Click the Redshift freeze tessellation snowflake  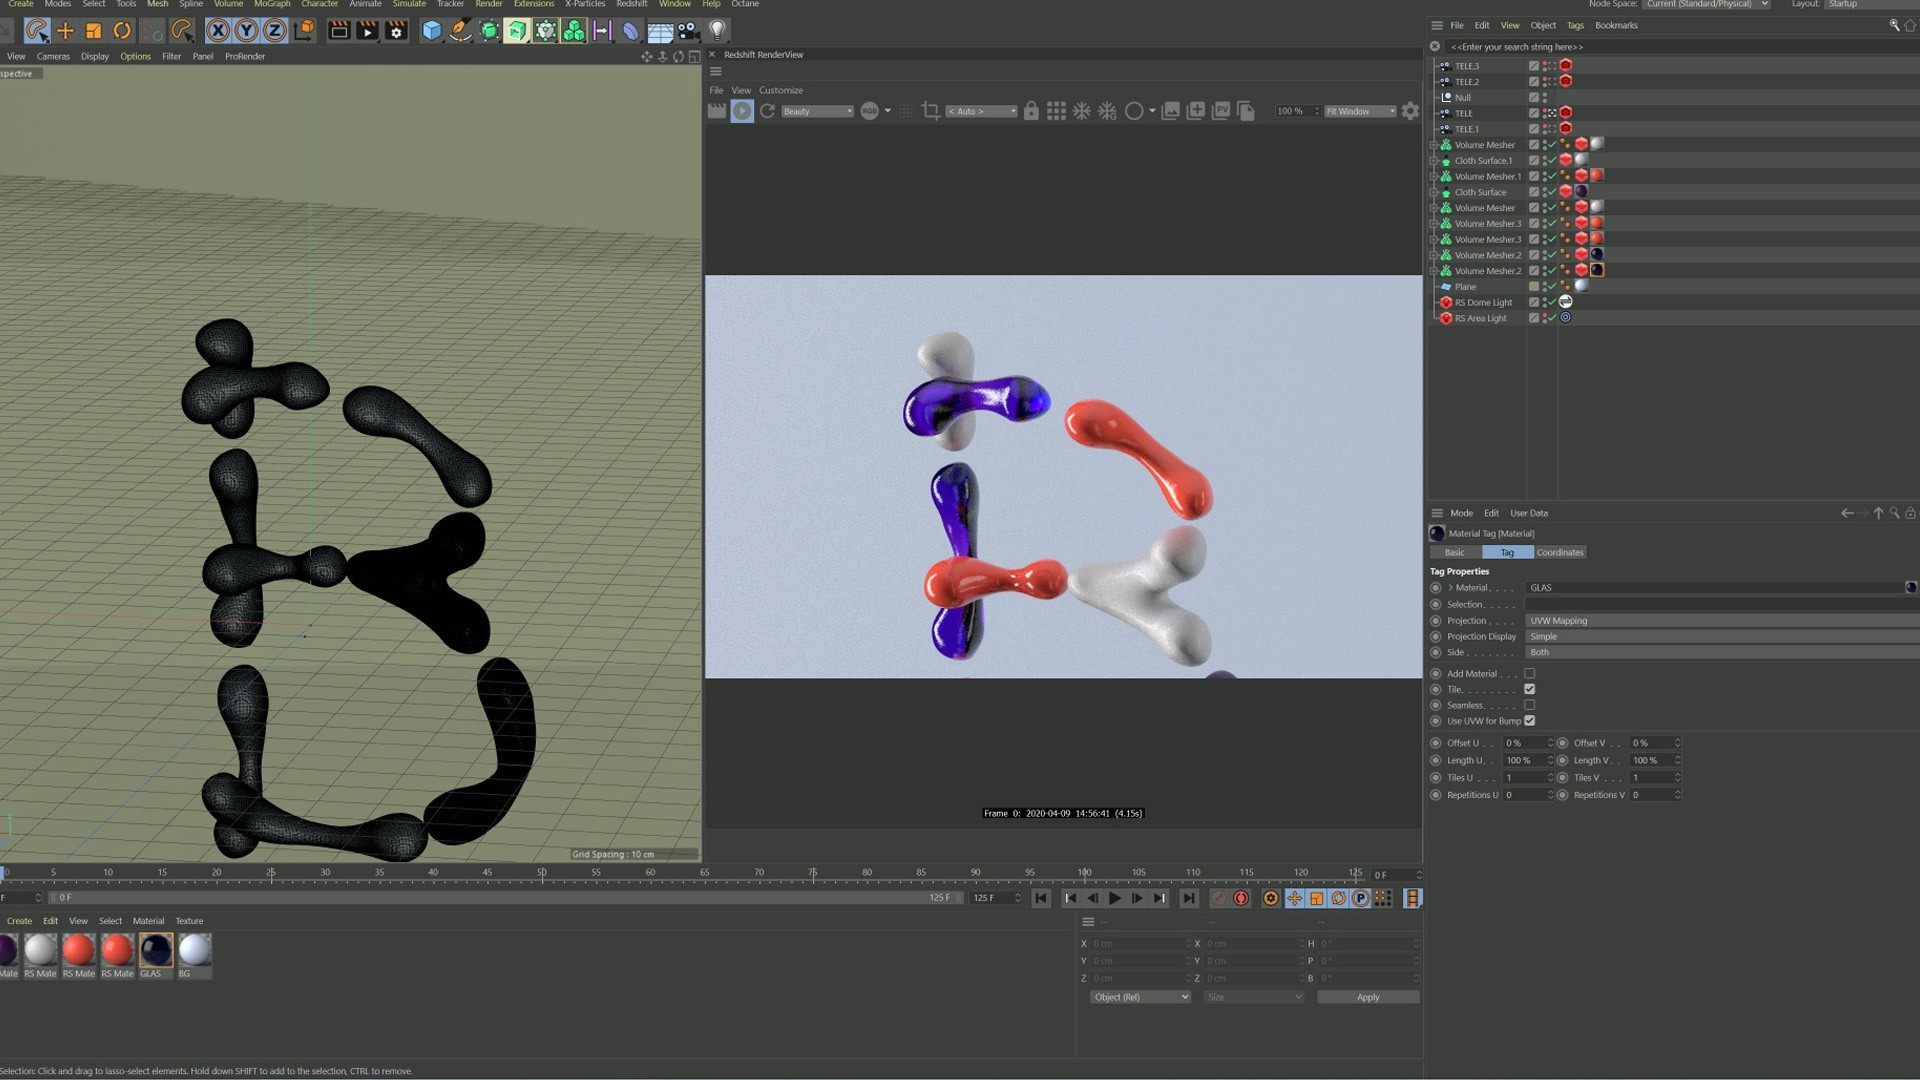click(1082, 111)
